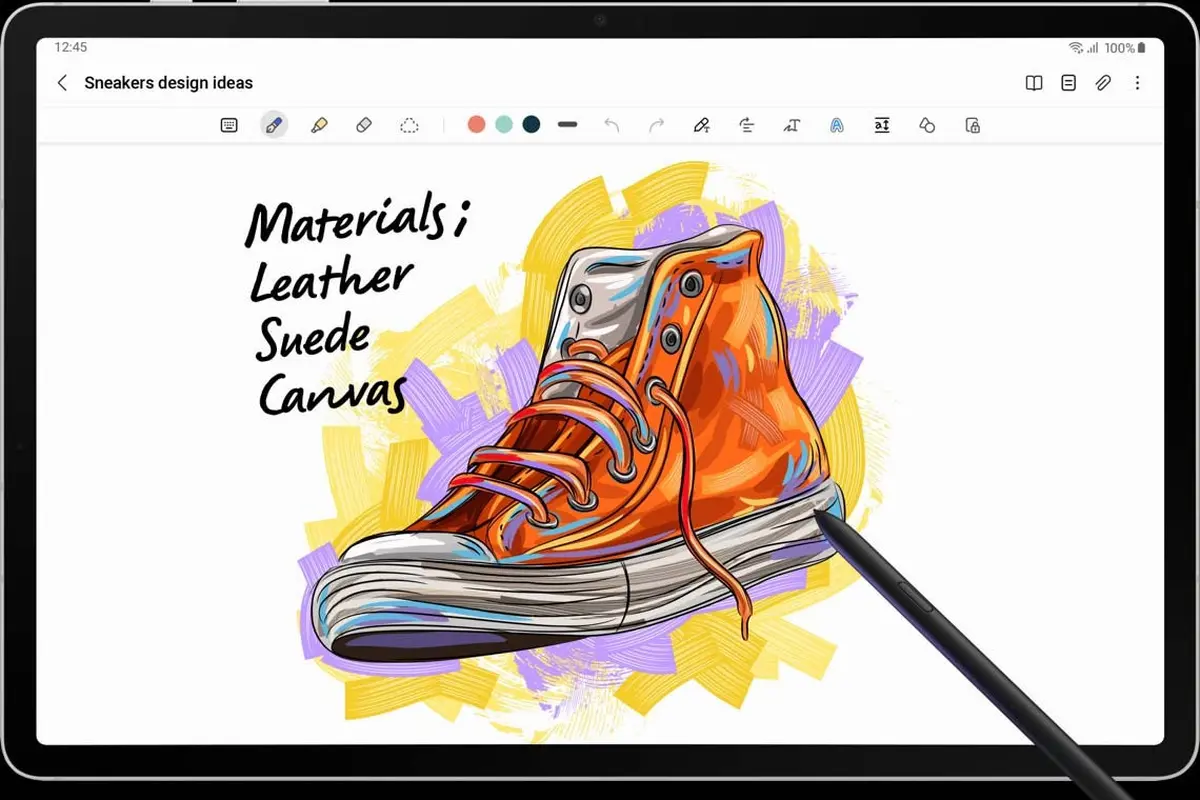This screenshot has height=800, width=1200.
Task: Open the text style A icon
Action: 837,125
